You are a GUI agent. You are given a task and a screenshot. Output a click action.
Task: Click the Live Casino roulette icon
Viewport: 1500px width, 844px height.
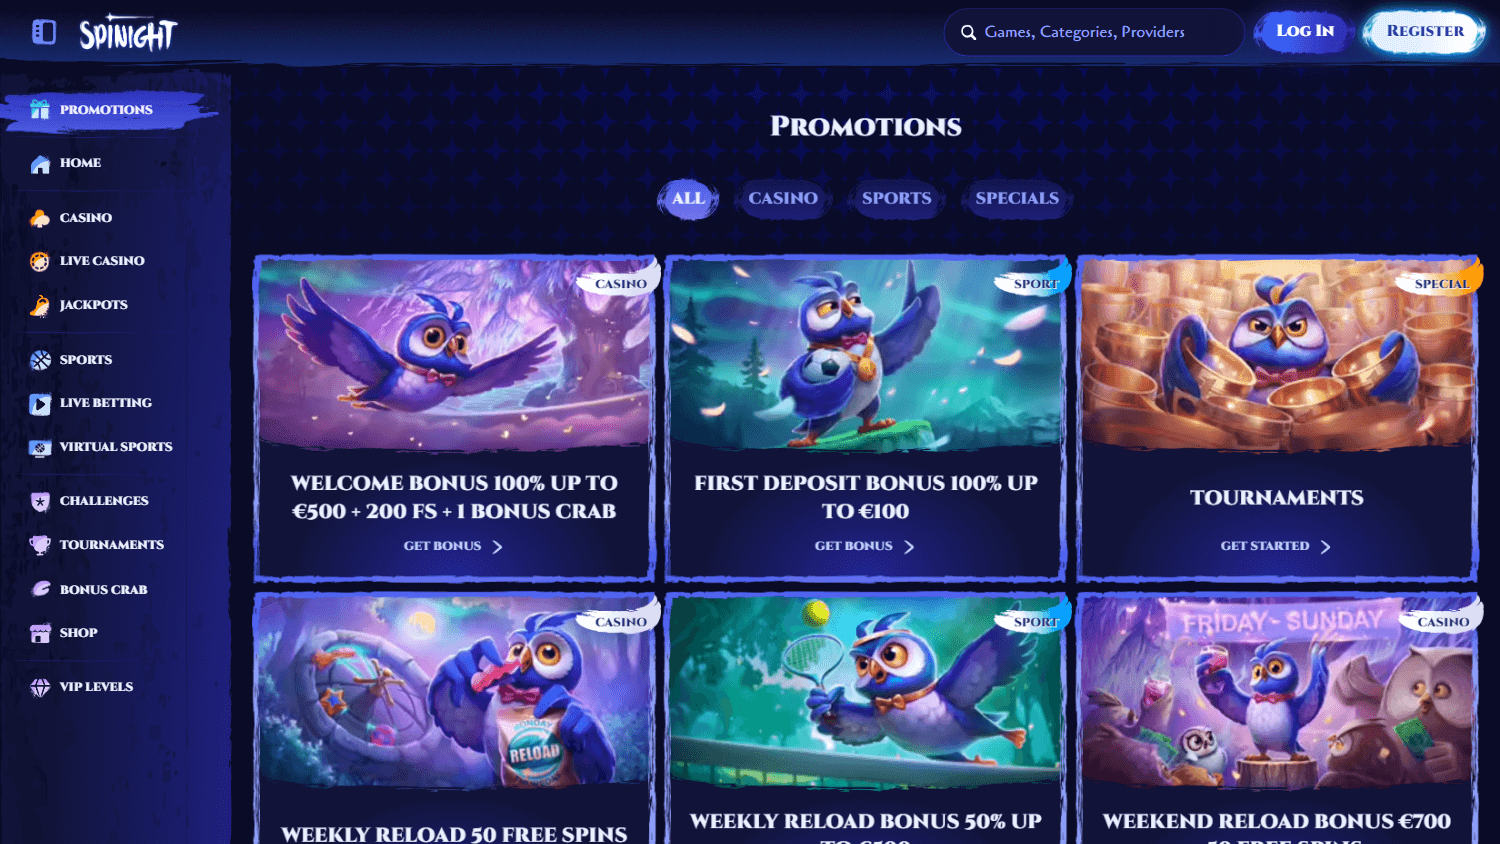pos(40,261)
